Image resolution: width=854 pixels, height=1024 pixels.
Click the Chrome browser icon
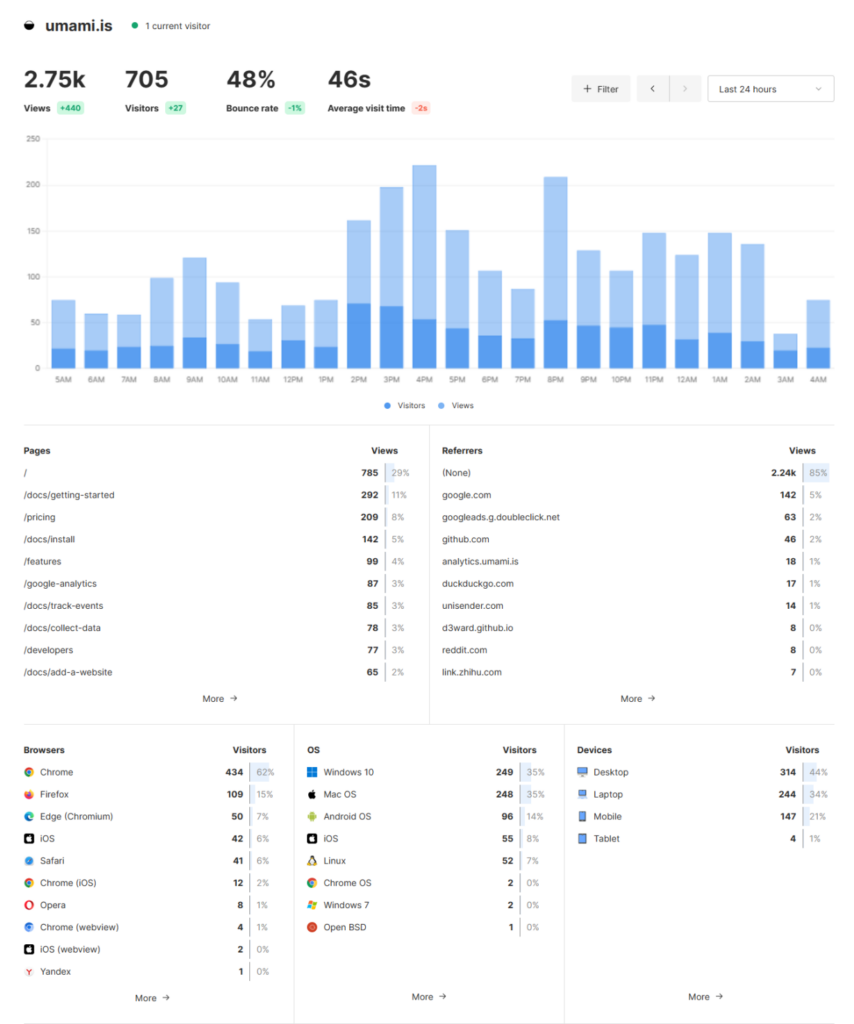coord(29,772)
